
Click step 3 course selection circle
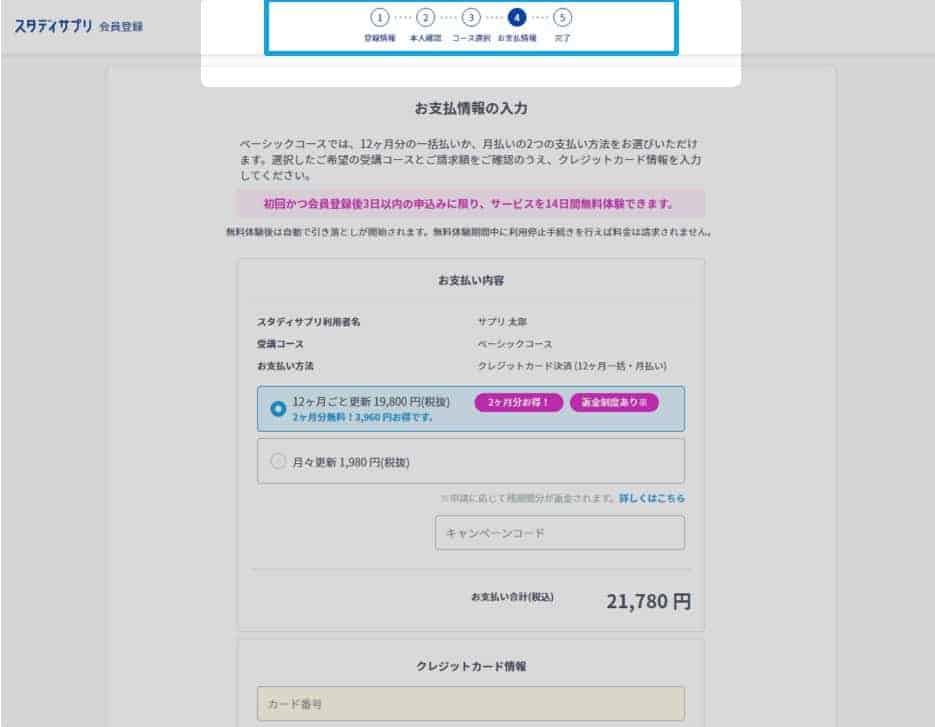[x=471, y=17]
